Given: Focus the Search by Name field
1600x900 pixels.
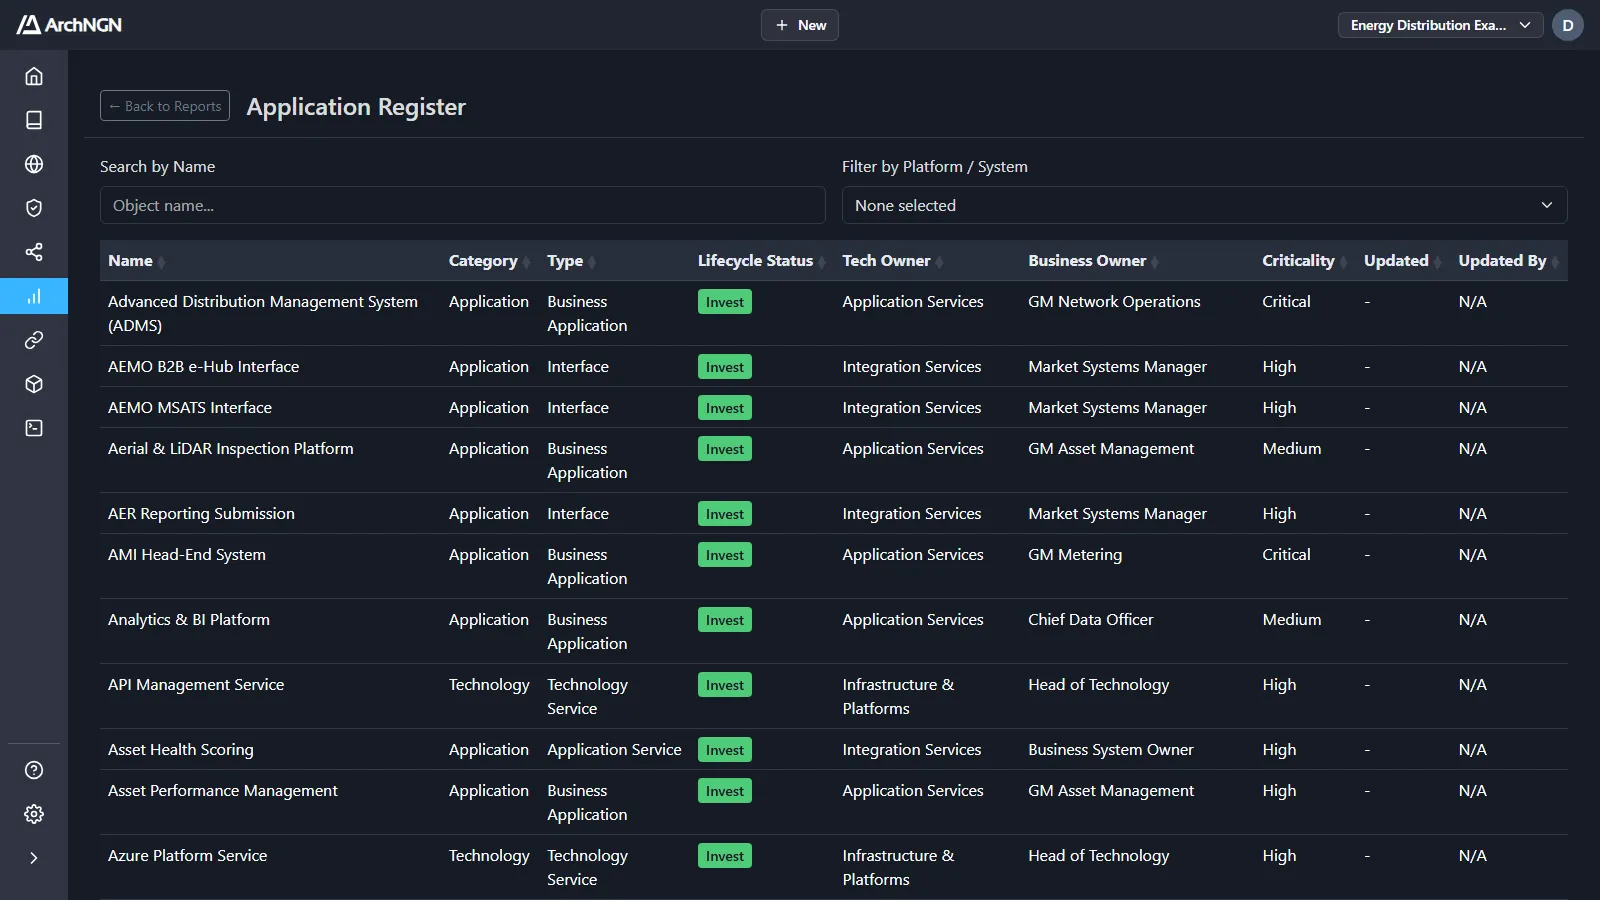Looking at the screenshot, I should click(463, 205).
